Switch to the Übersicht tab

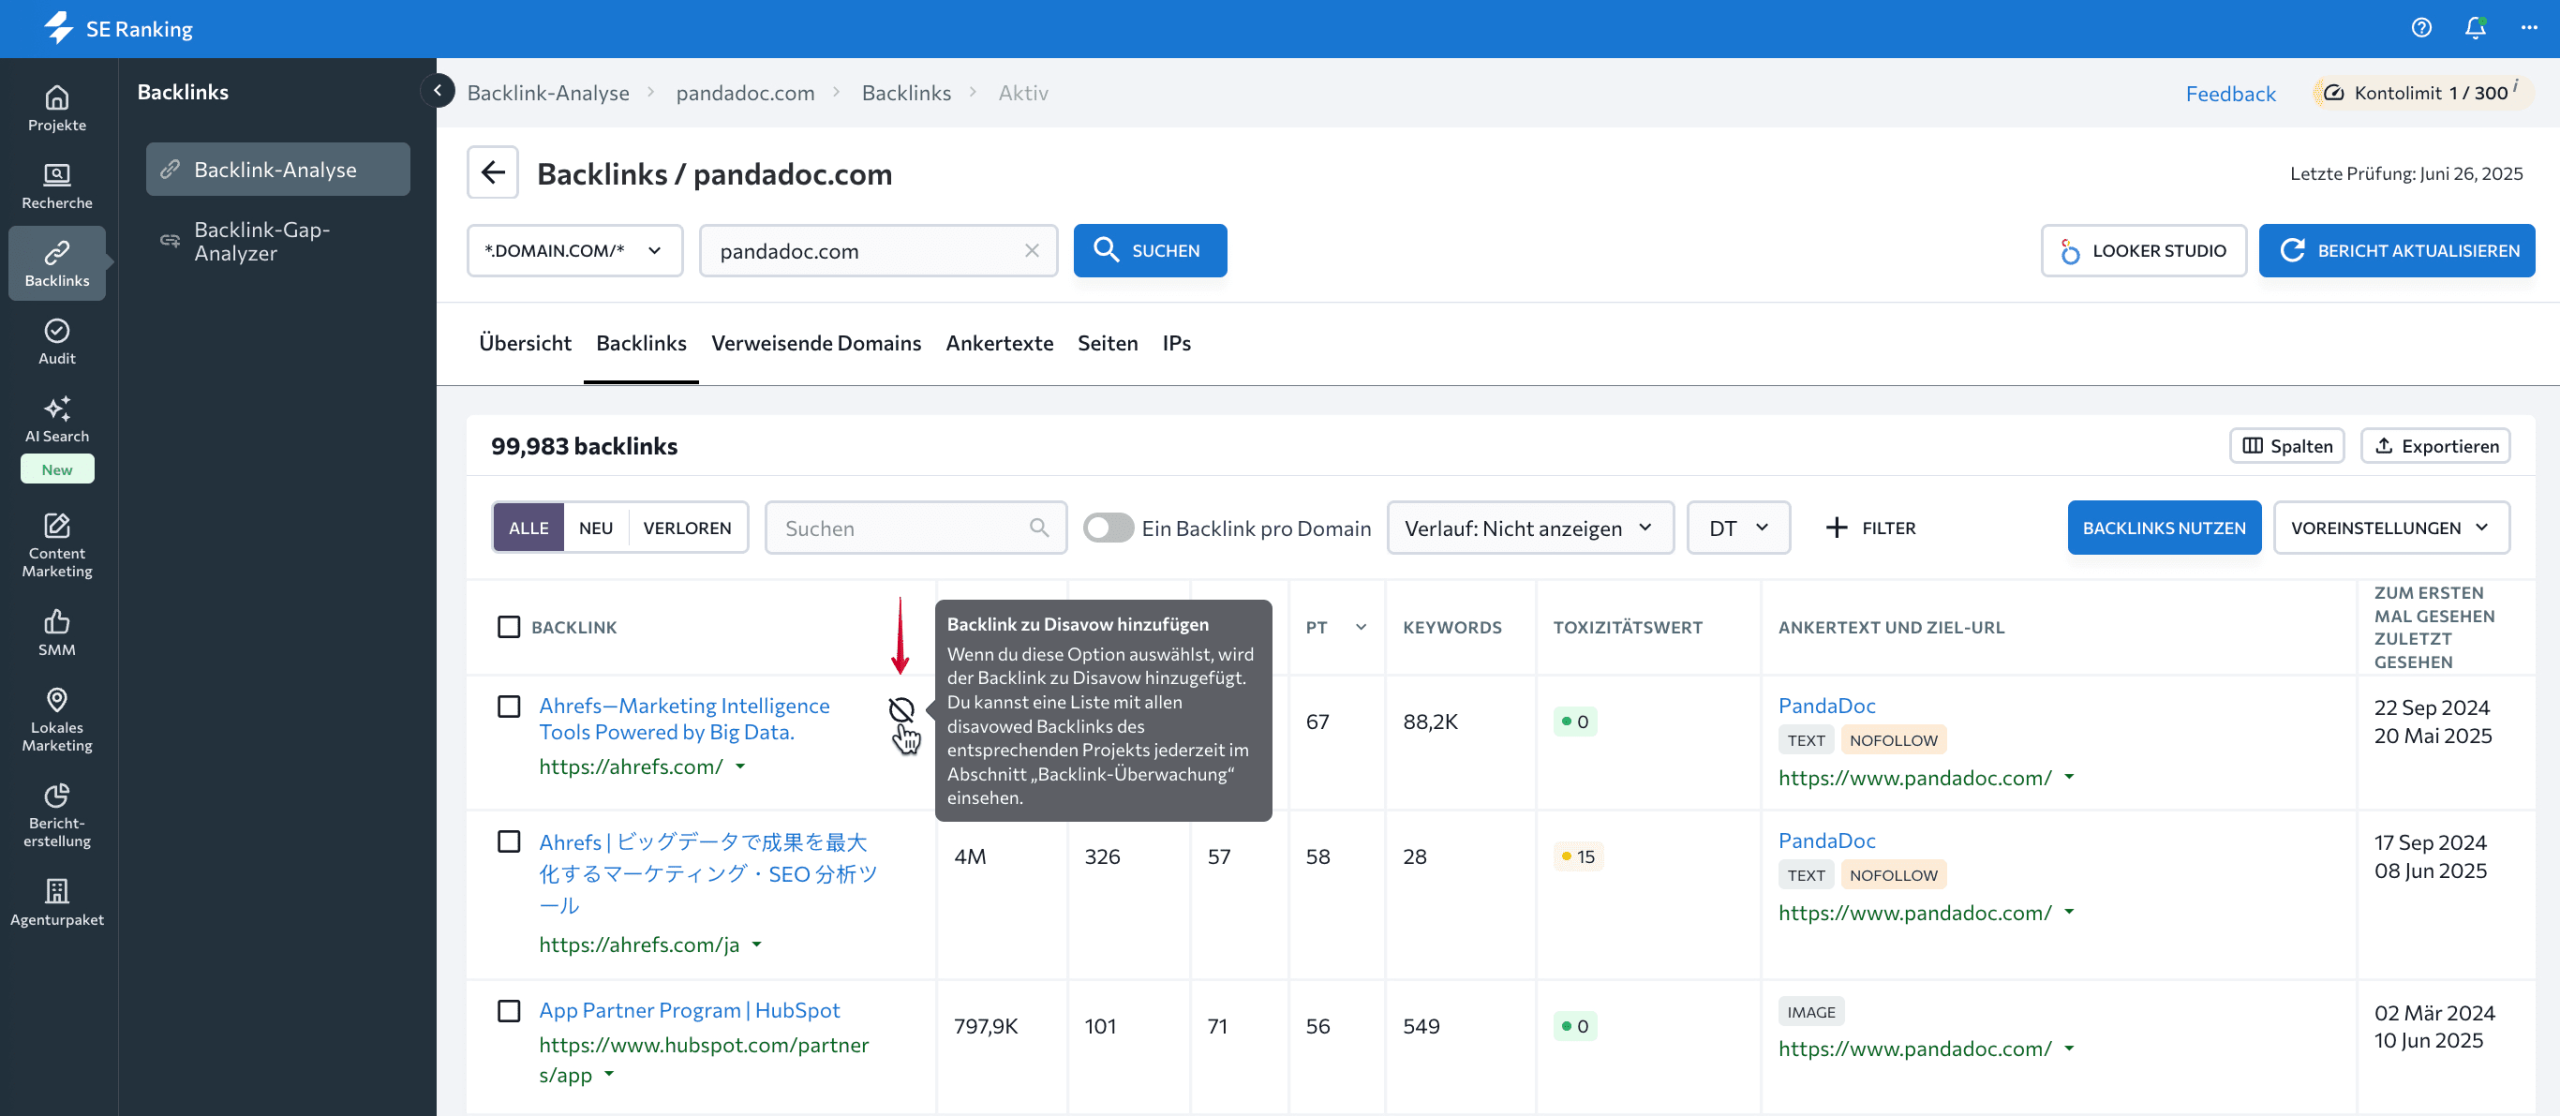coord(525,343)
